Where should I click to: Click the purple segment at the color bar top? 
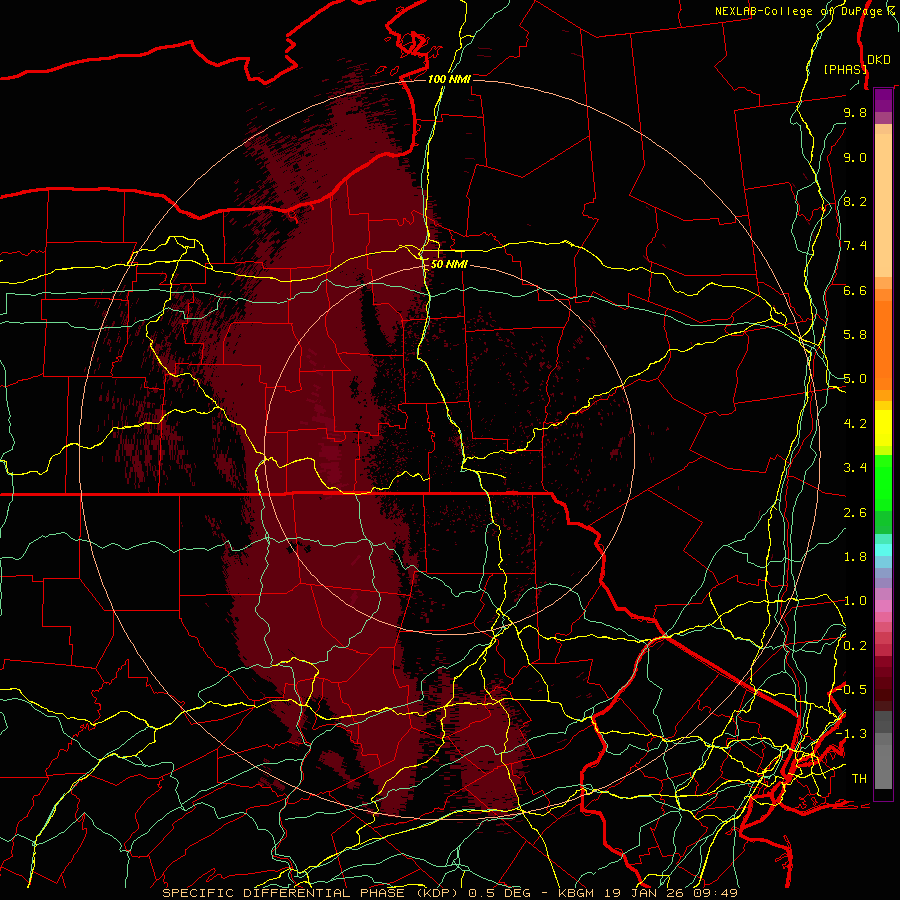[x=883, y=100]
